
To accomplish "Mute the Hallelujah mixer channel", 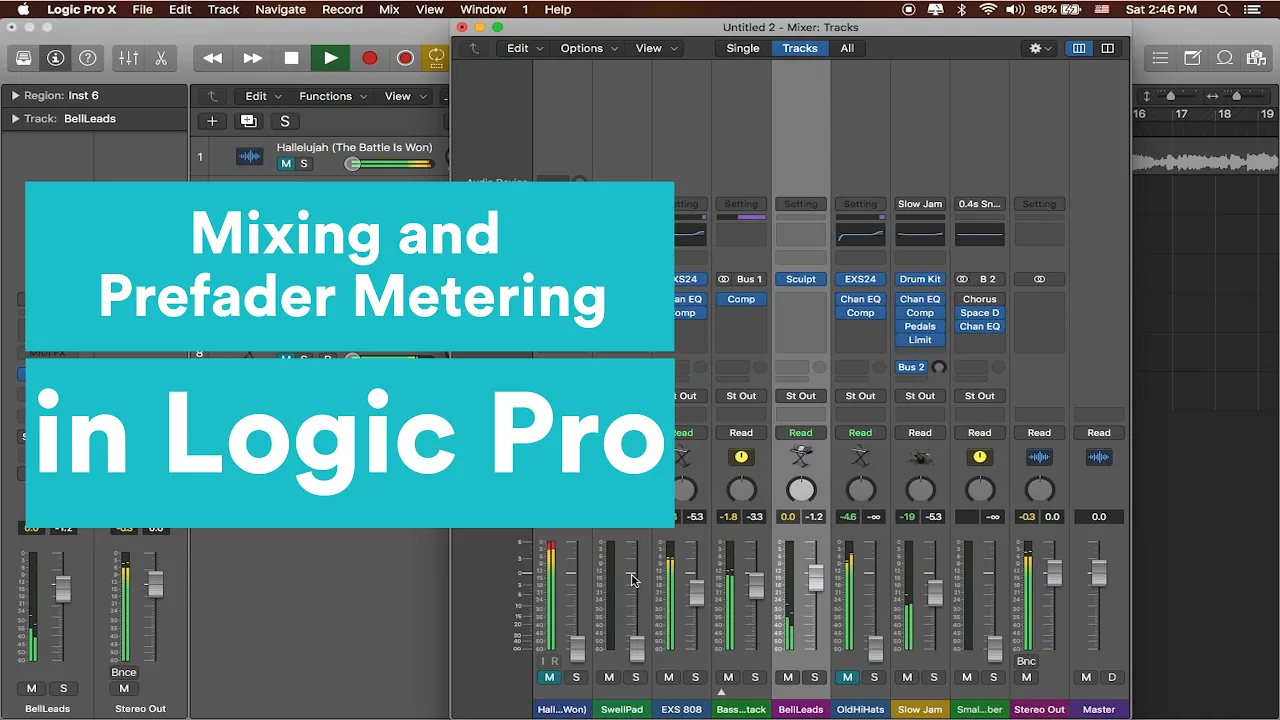I will [x=549, y=677].
